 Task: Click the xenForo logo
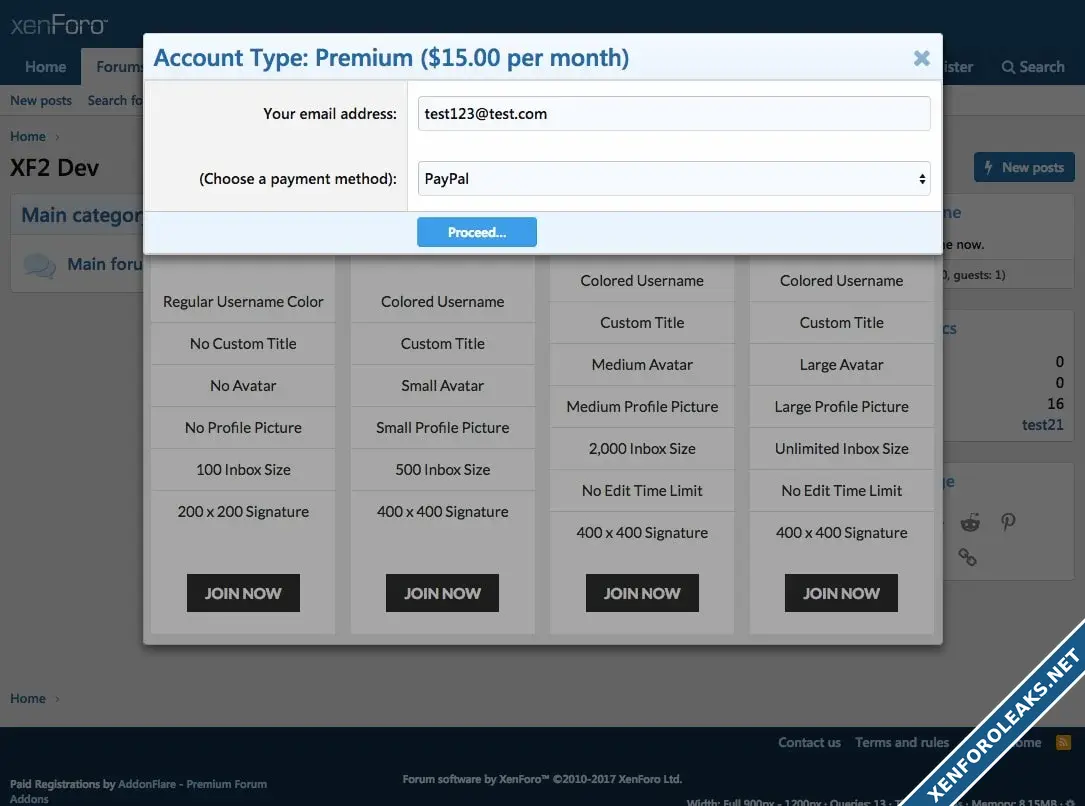coord(59,25)
